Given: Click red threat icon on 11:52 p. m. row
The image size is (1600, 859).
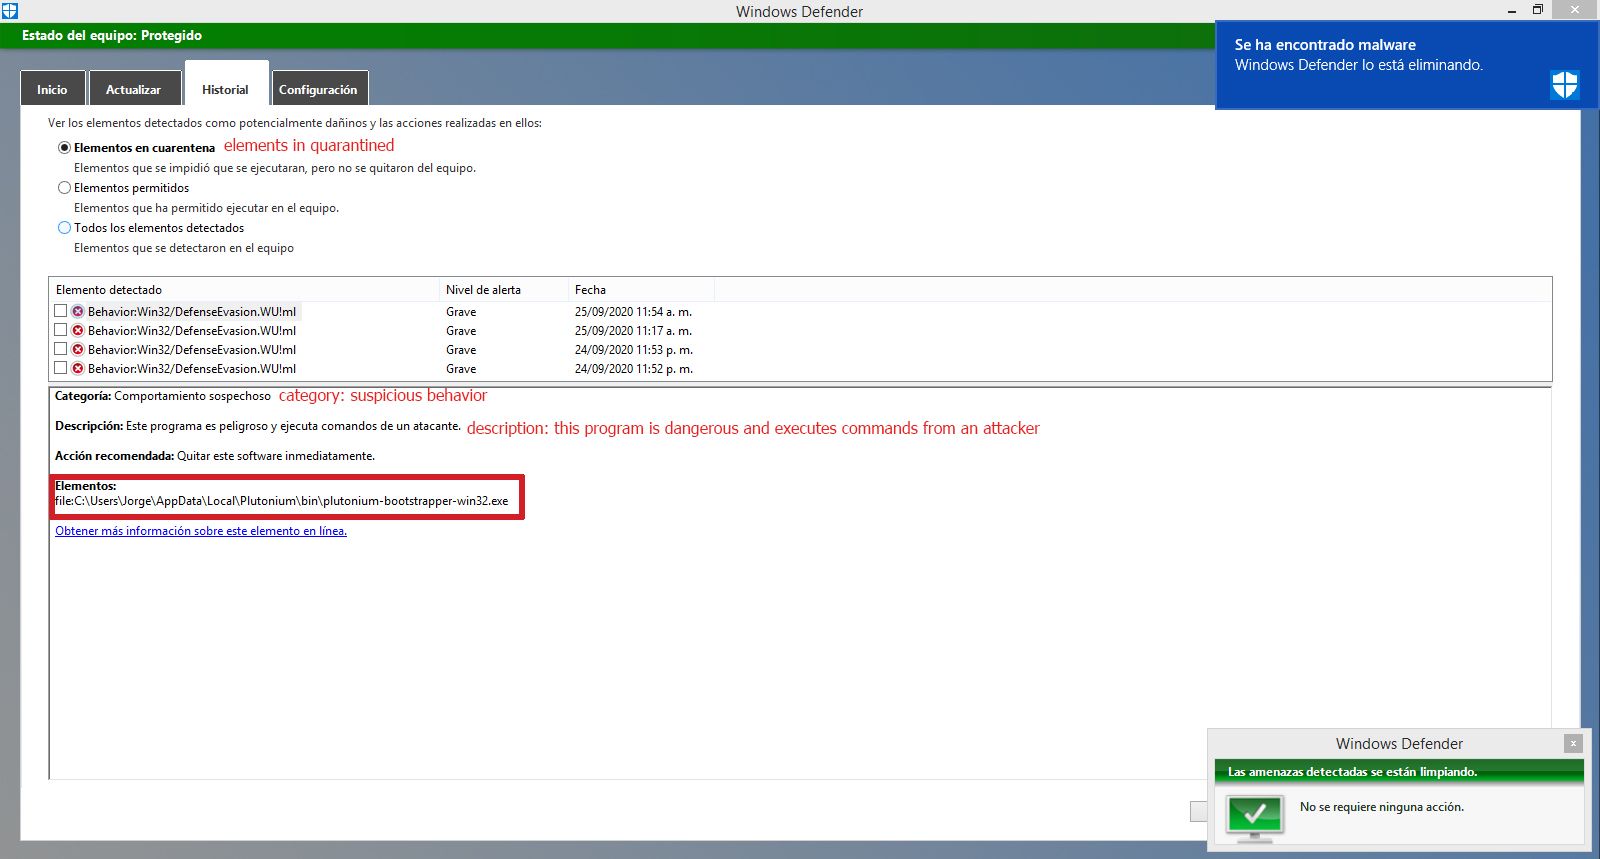Looking at the screenshot, I should coord(78,368).
